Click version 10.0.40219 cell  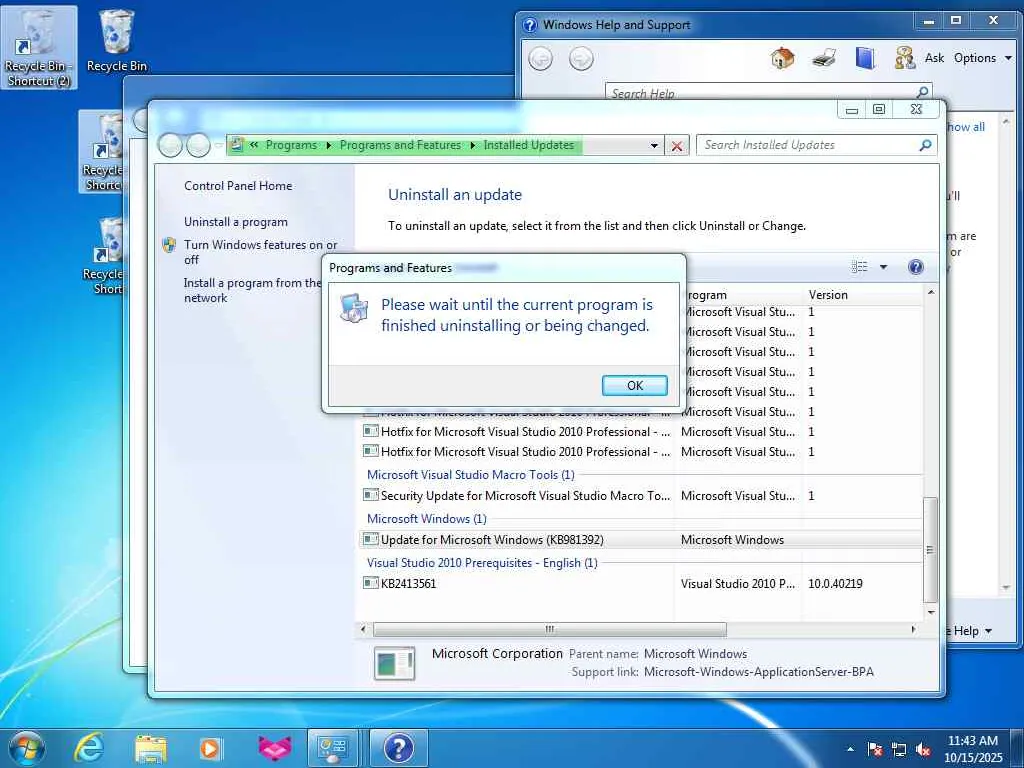pos(835,583)
